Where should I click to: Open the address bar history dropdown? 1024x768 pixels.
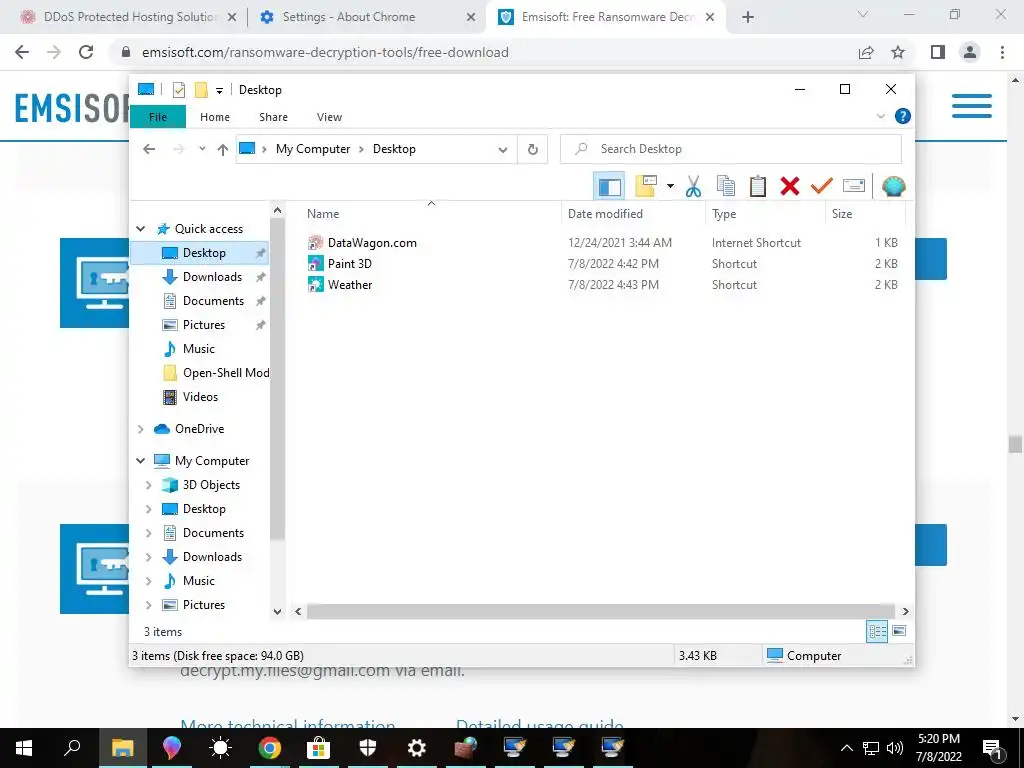[503, 150]
